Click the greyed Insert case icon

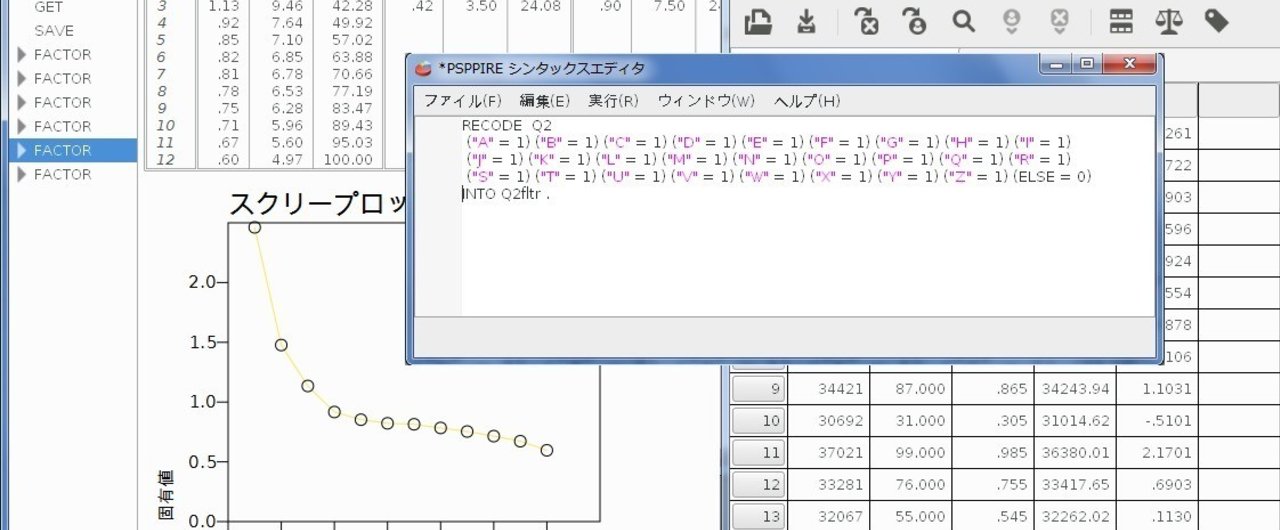click(1012, 21)
